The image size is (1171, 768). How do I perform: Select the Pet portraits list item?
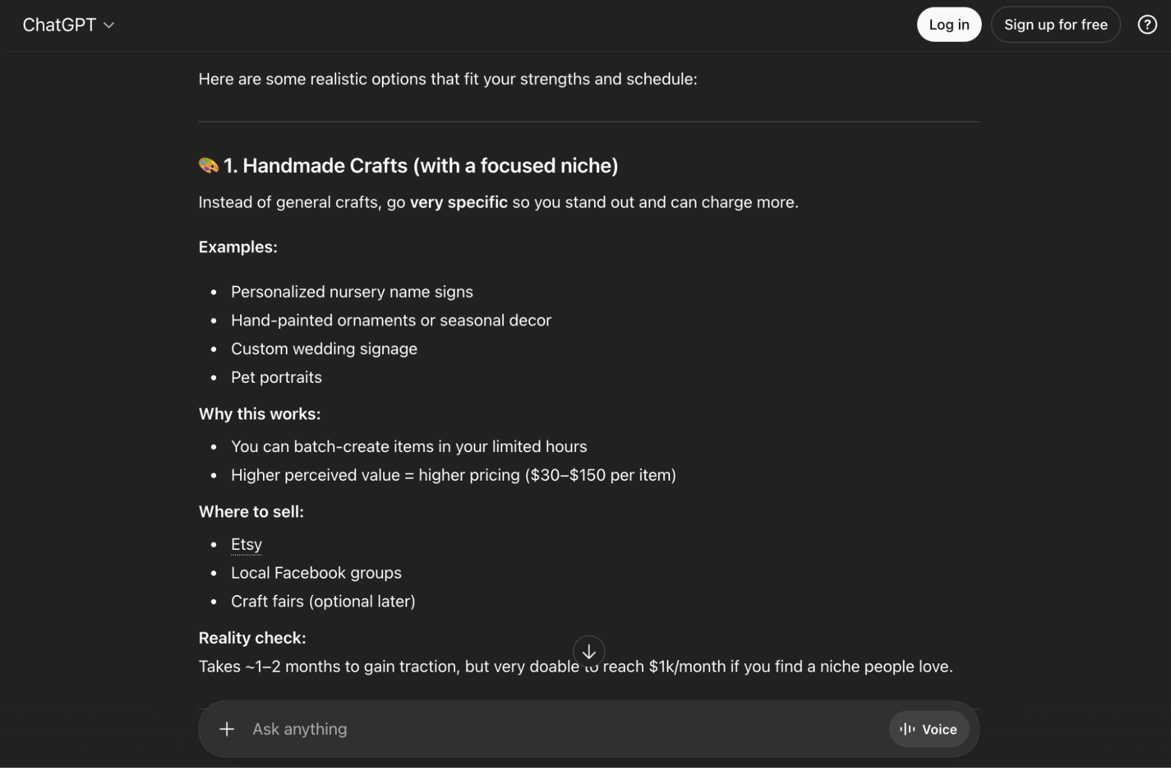(276, 377)
